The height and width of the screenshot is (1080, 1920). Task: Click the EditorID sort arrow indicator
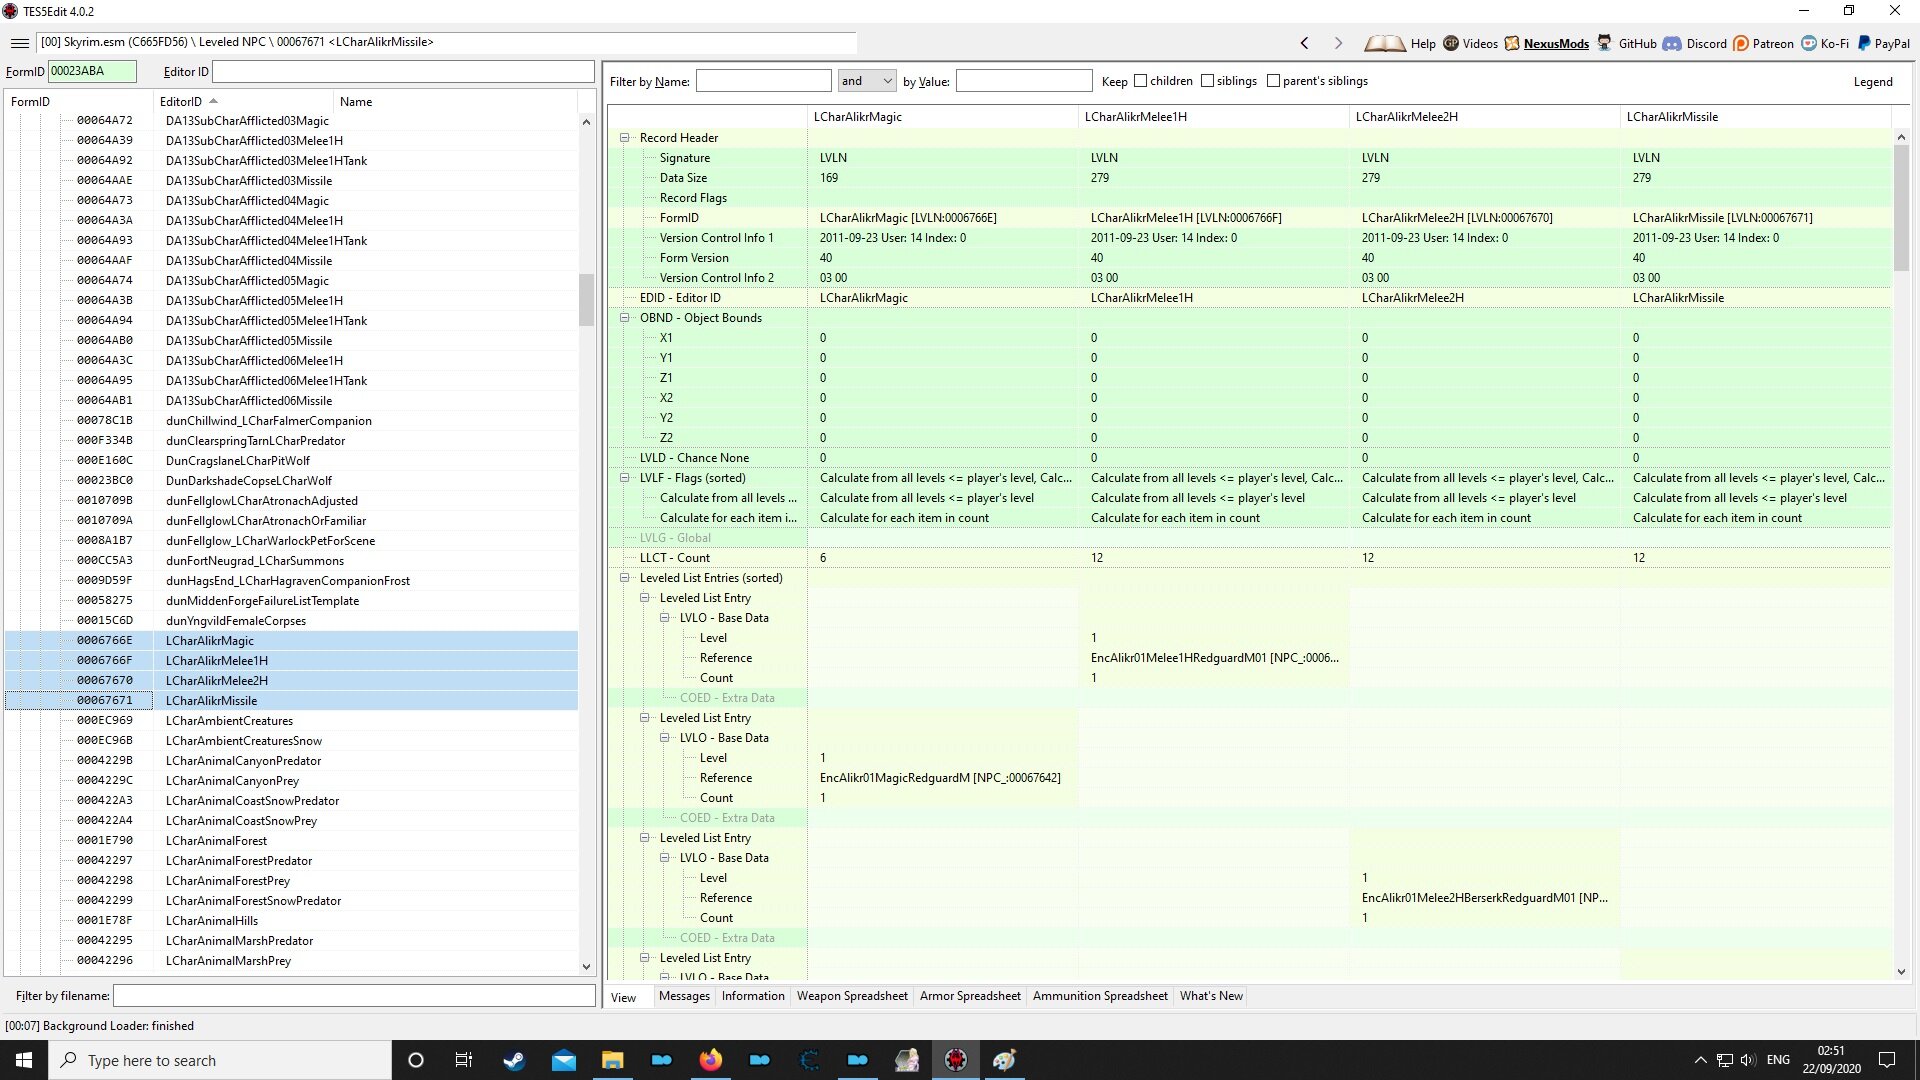point(213,101)
